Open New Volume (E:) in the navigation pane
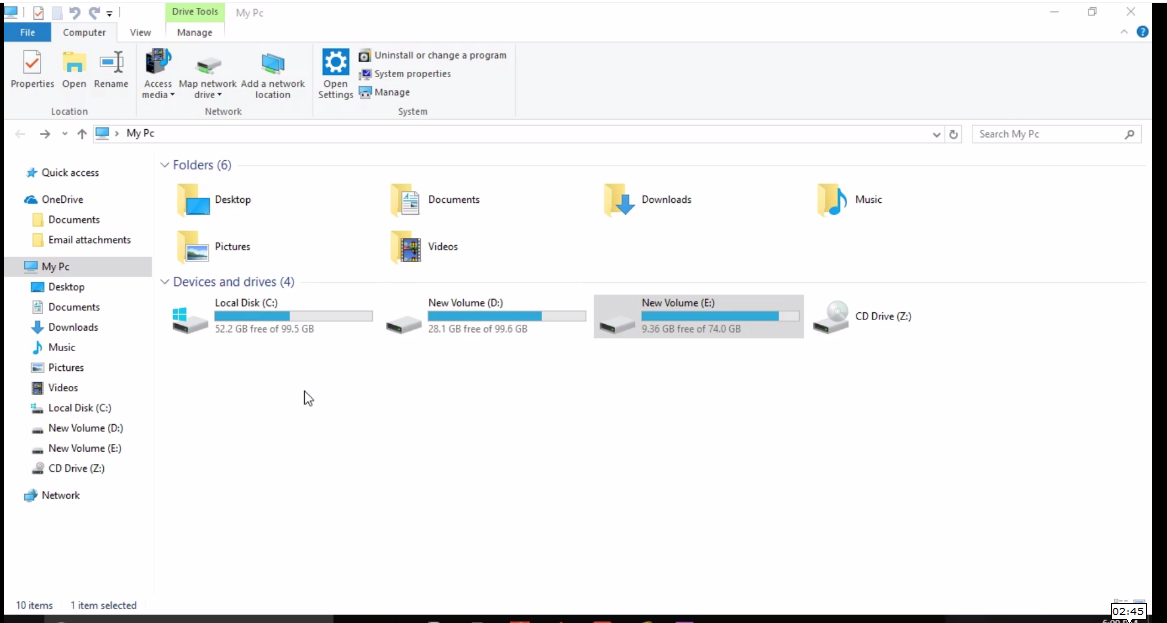The width and height of the screenshot is (1167, 623). pyautogui.click(x=77, y=448)
